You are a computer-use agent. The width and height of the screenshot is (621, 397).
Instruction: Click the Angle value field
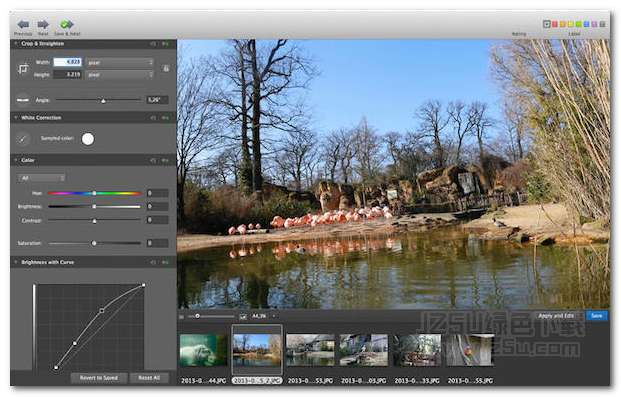coord(157,100)
